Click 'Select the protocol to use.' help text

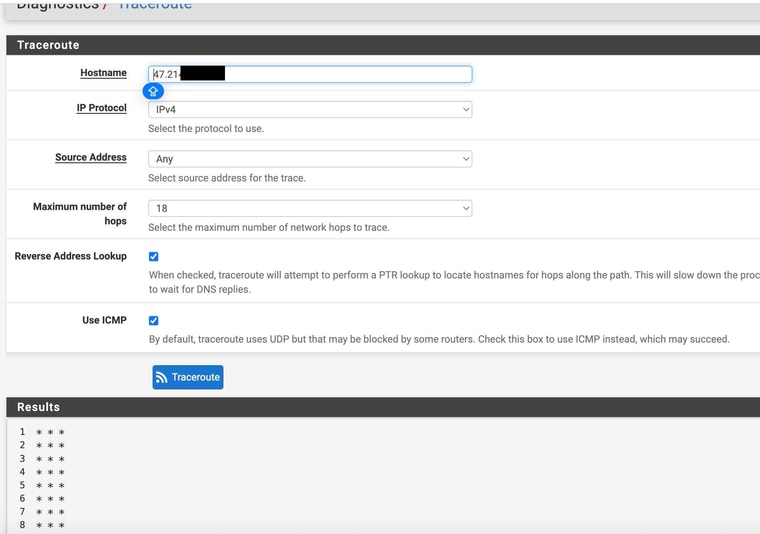coord(206,128)
